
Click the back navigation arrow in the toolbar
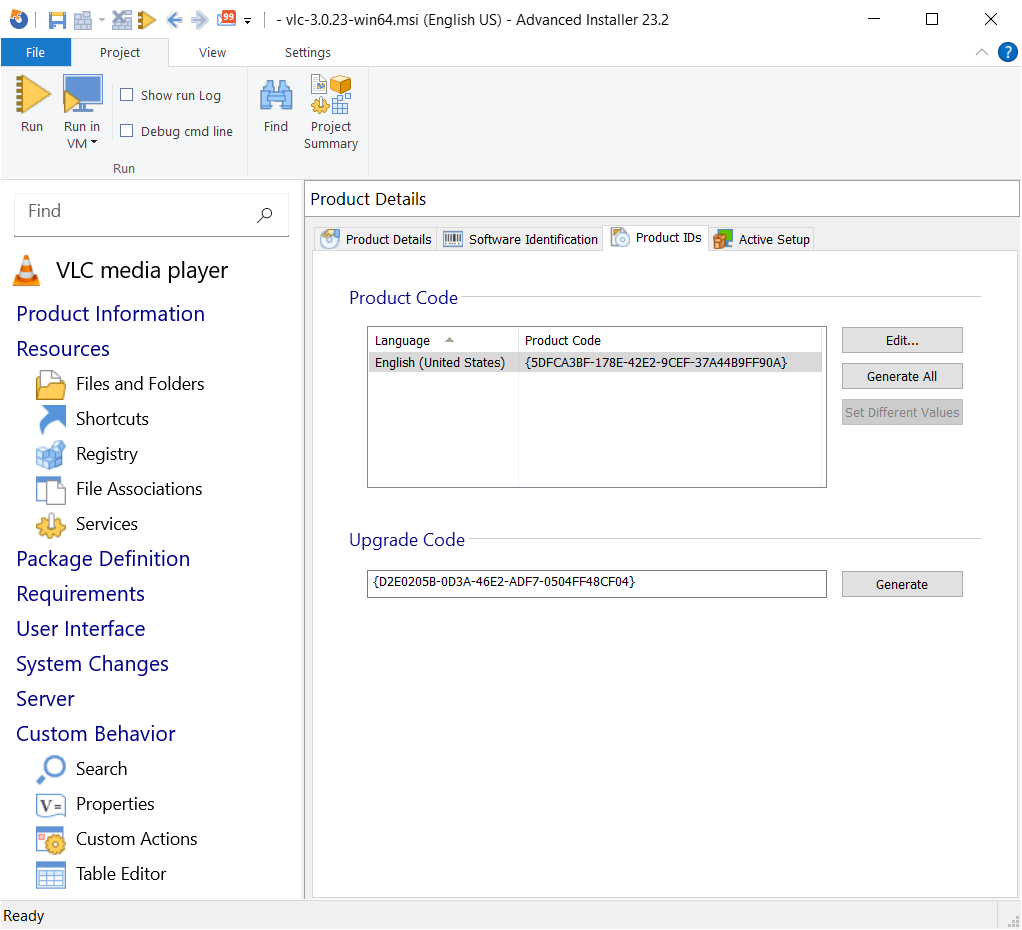173,19
